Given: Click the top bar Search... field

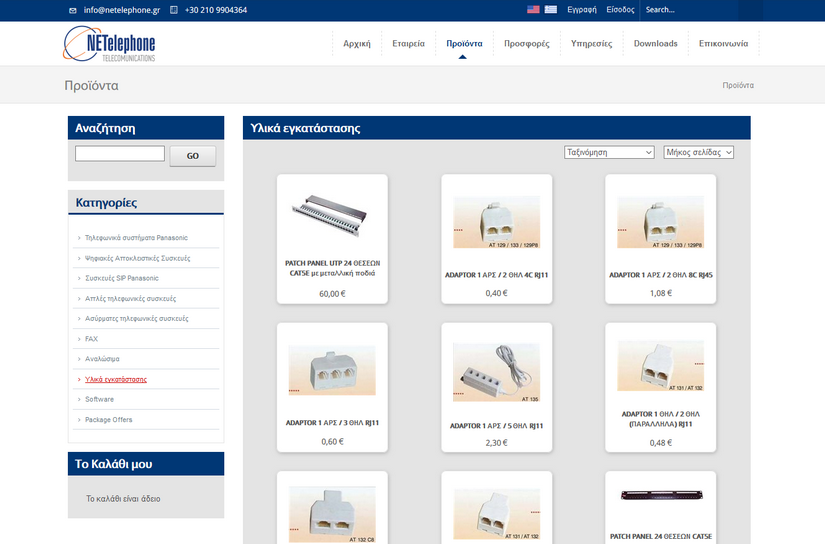Looking at the screenshot, I should 688,10.
